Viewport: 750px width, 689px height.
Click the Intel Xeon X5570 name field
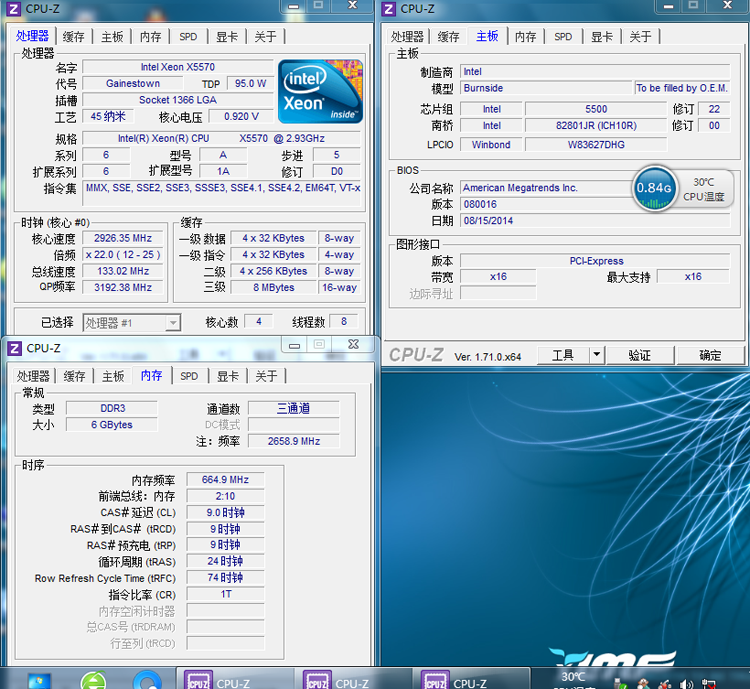click(x=178, y=67)
